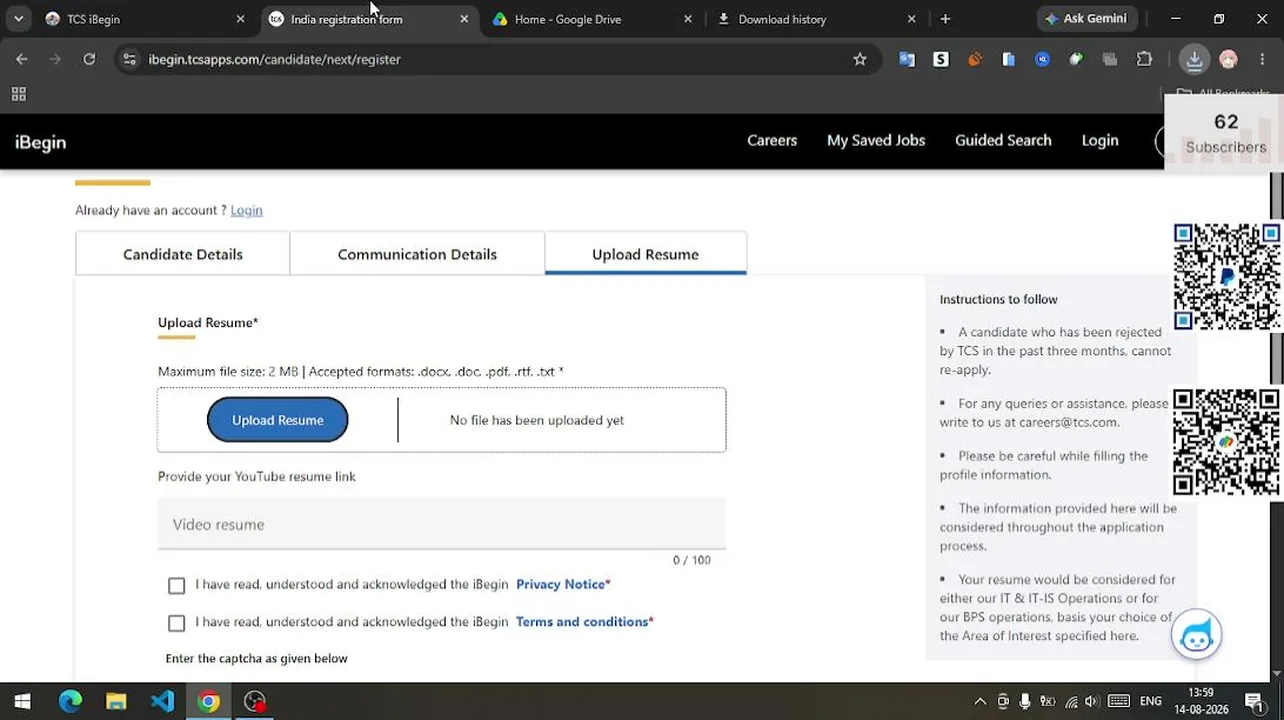This screenshot has height=720, width=1284.
Task: Open the chatbot assistant icon
Action: (x=1196, y=634)
